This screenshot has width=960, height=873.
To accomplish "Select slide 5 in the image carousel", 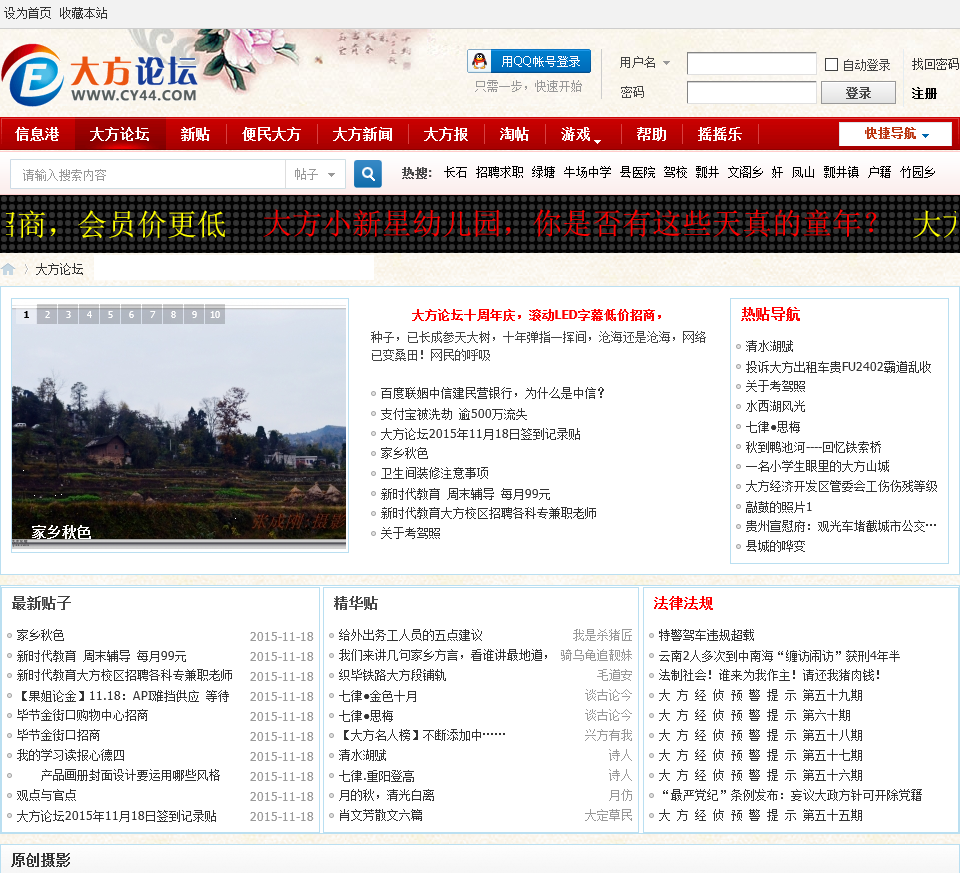I will [110, 314].
